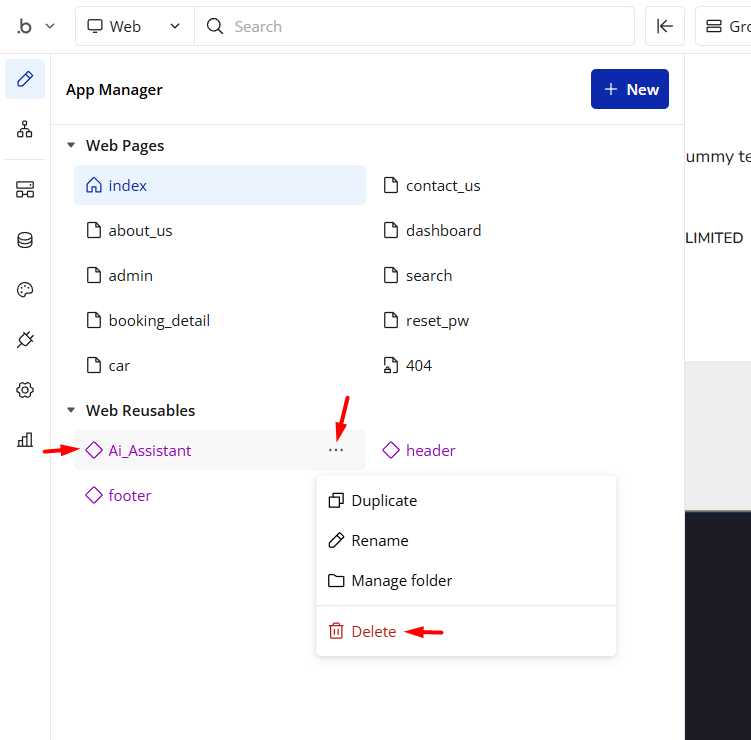Screen dimensions: 751x740
Task: Choose Duplicate from the context menu
Action: pos(384,501)
